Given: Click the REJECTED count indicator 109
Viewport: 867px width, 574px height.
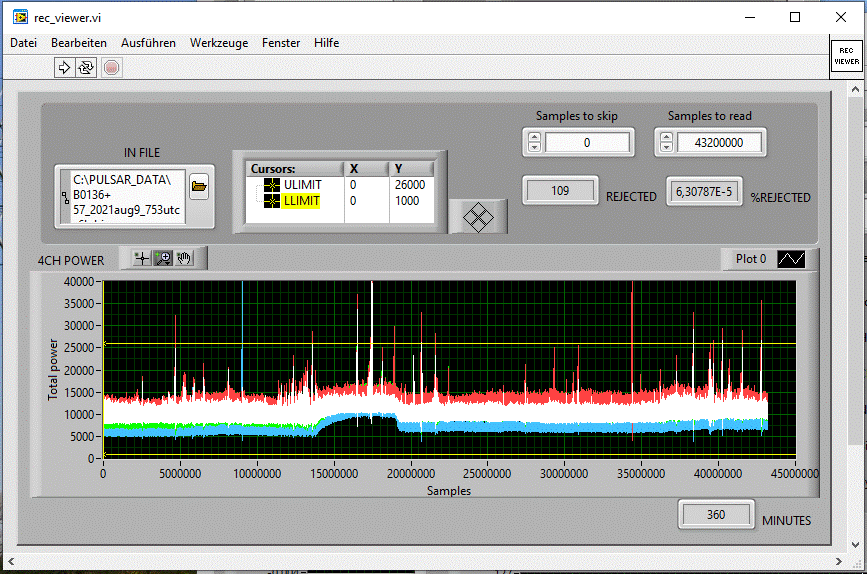Looking at the screenshot, I should [x=560, y=191].
